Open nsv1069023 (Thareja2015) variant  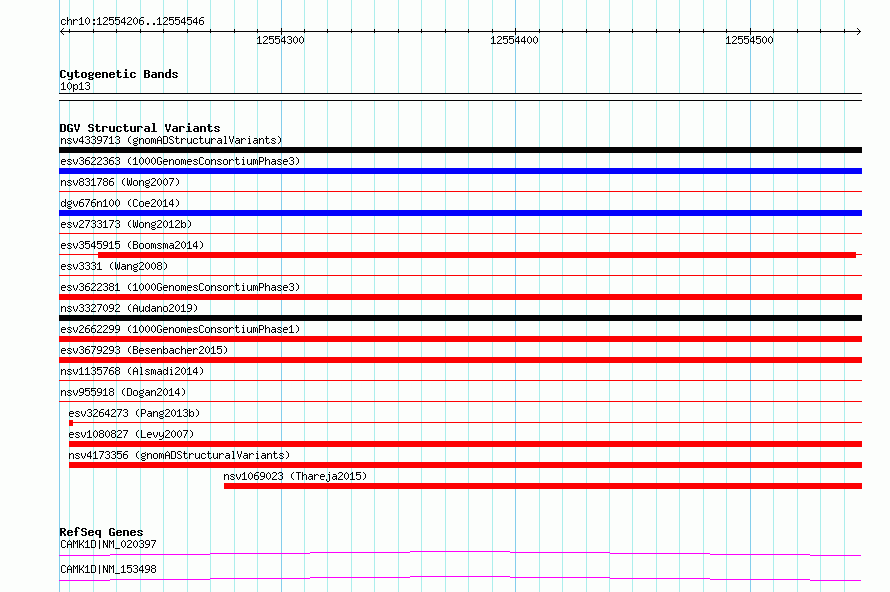point(295,476)
